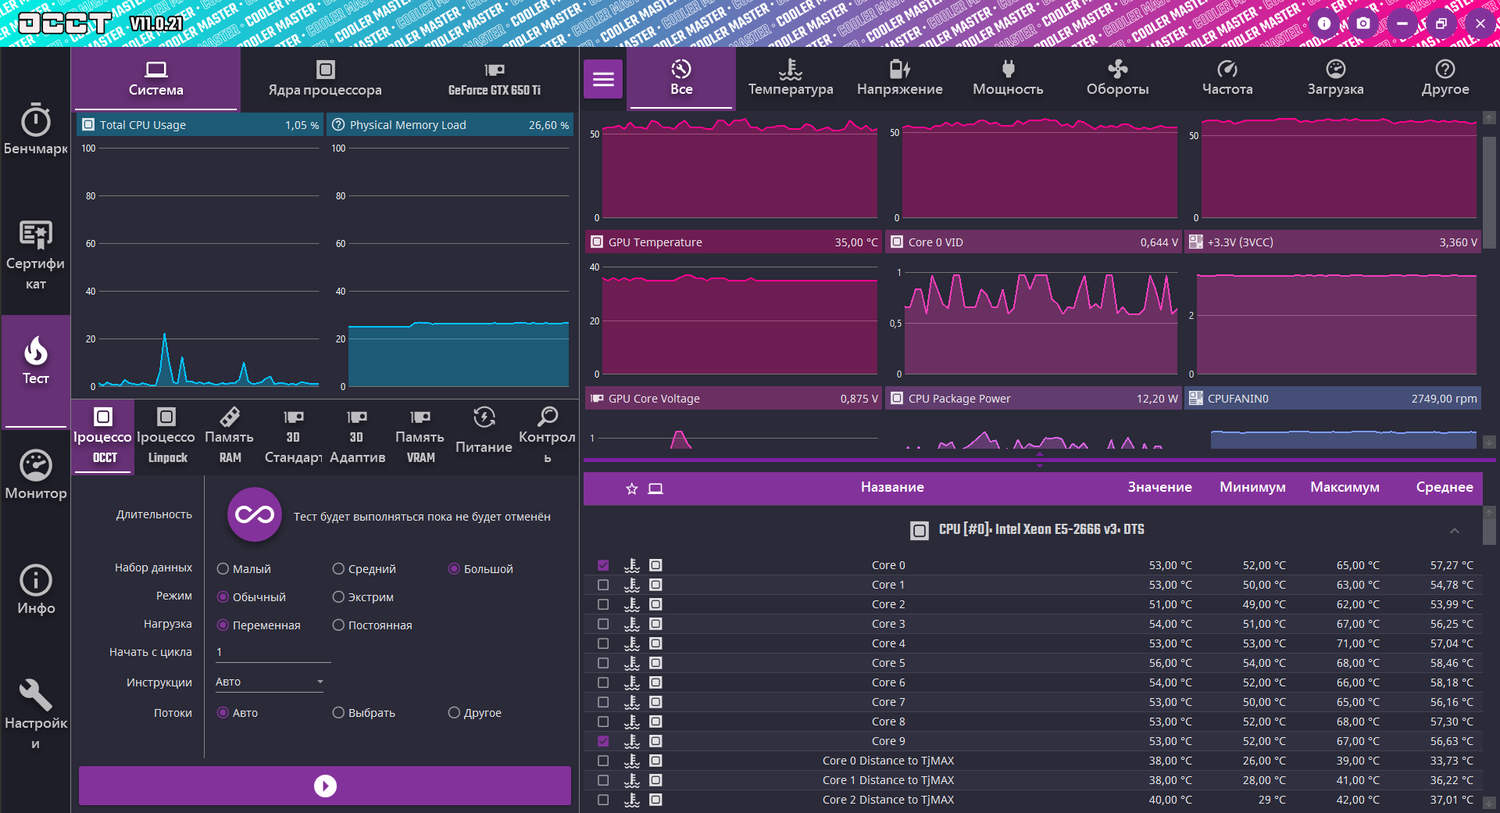
Task: Uncheck the Core 9 checkbox
Action: (x=603, y=741)
